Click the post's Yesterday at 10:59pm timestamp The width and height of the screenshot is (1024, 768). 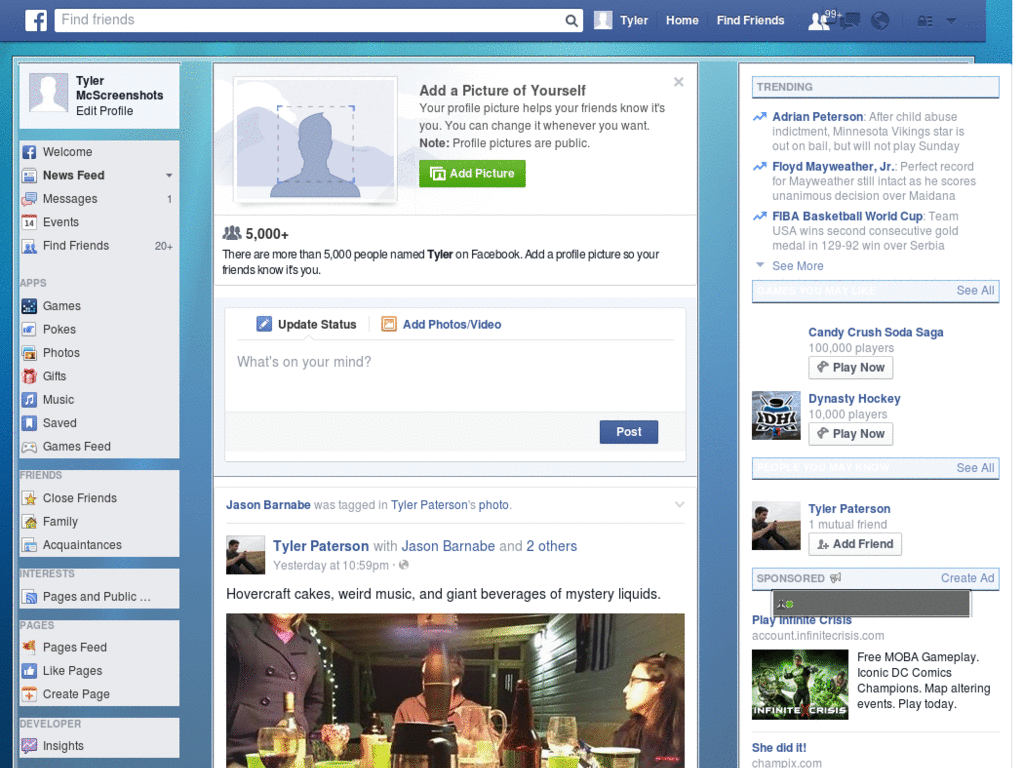pos(330,566)
